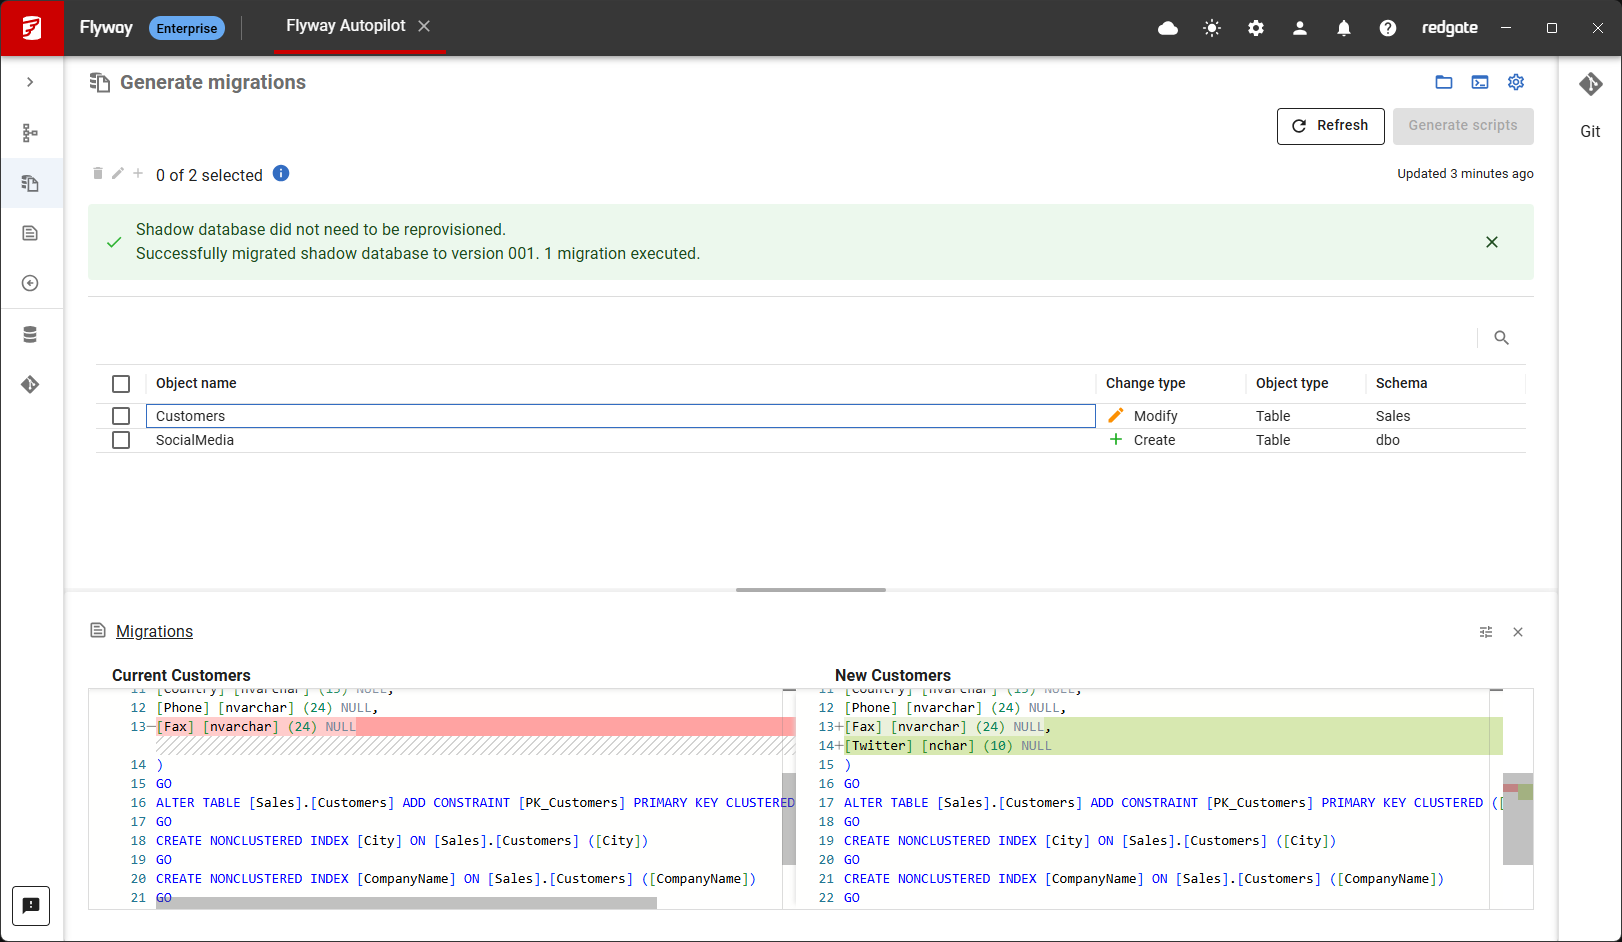Click the New Customers diff overview scrollbar
Screen dimensions: 1622x942
point(1518,819)
